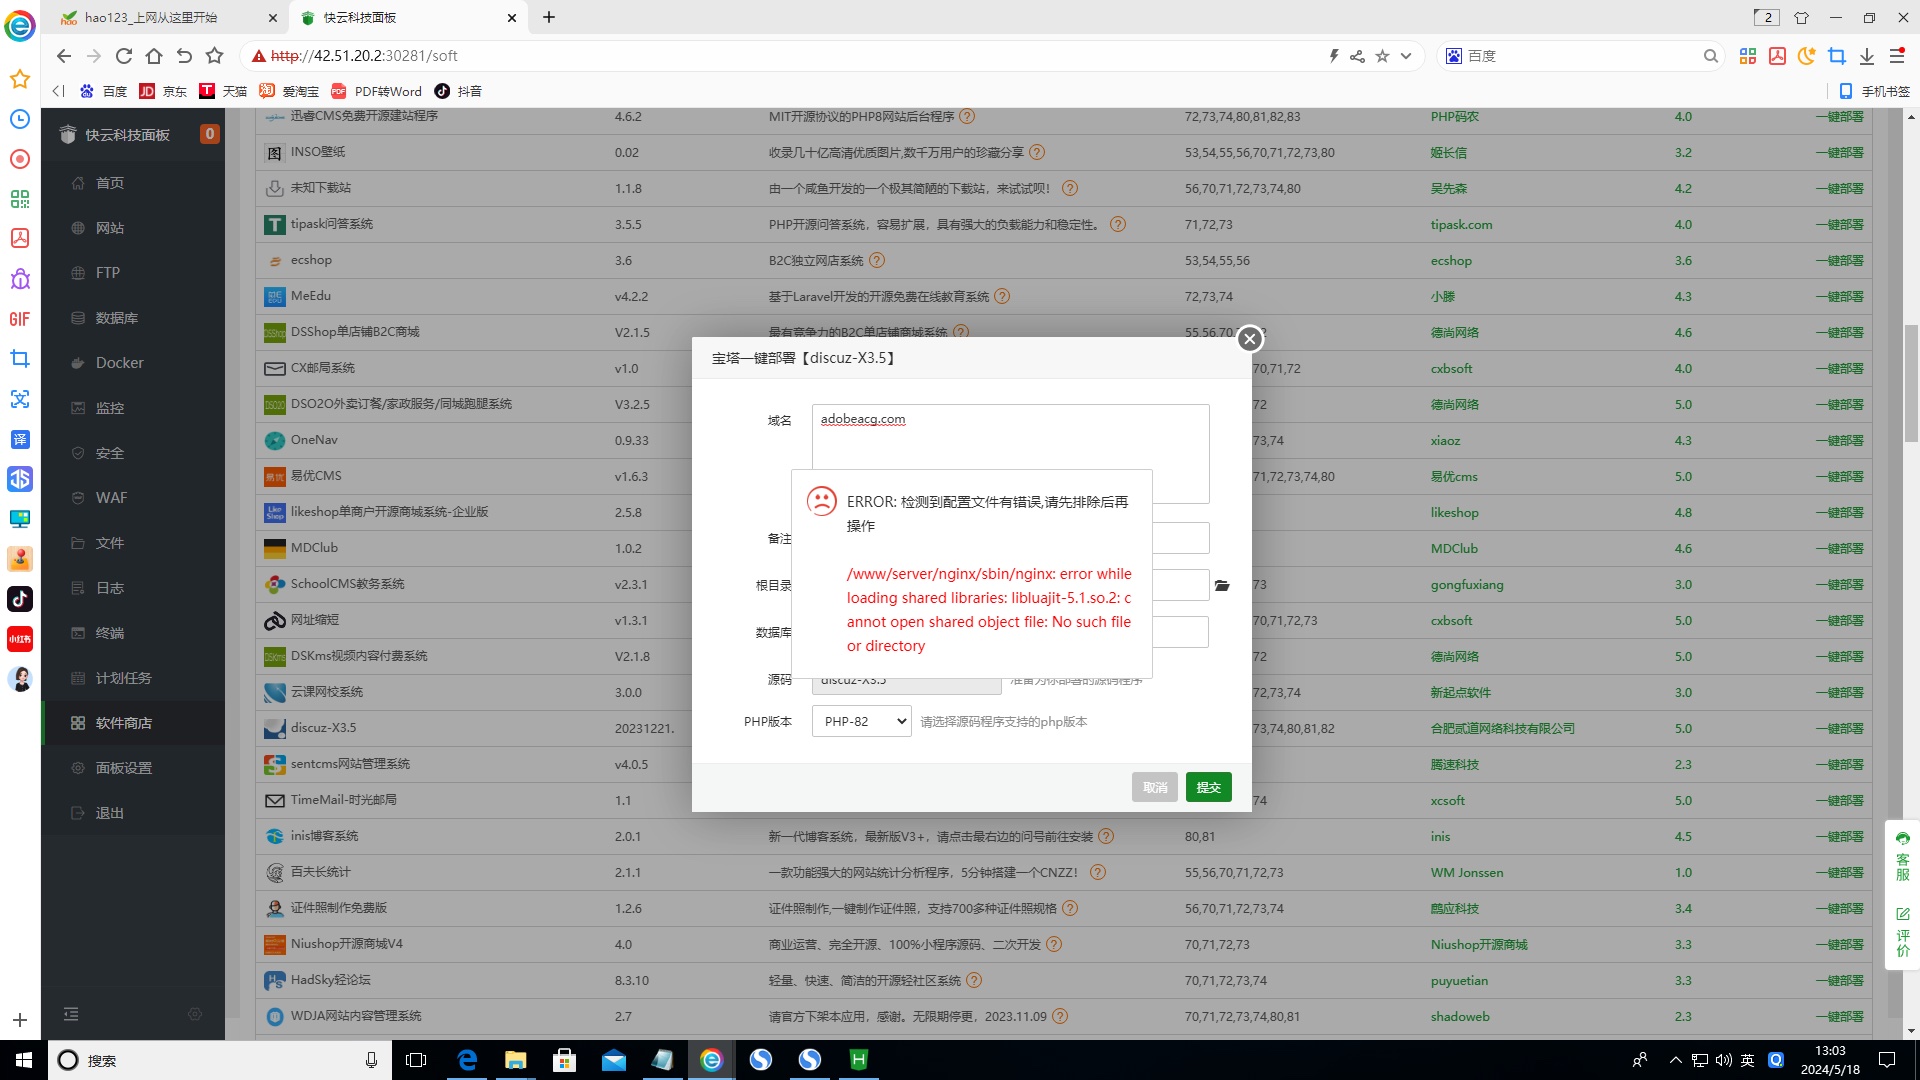Click 一键部署 for HadSky轻论坛 row
1920x1080 pixels.
tap(1839, 981)
